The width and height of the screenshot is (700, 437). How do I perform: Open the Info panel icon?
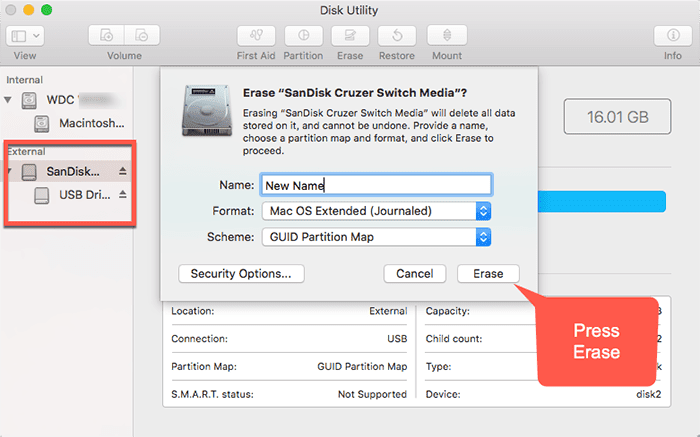click(x=672, y=36)
